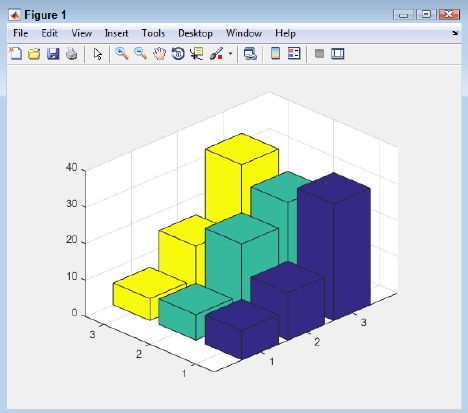Toggle the Brush/Select Data tool
This screenshot has width=468, height=413.
tap(216, 53)
